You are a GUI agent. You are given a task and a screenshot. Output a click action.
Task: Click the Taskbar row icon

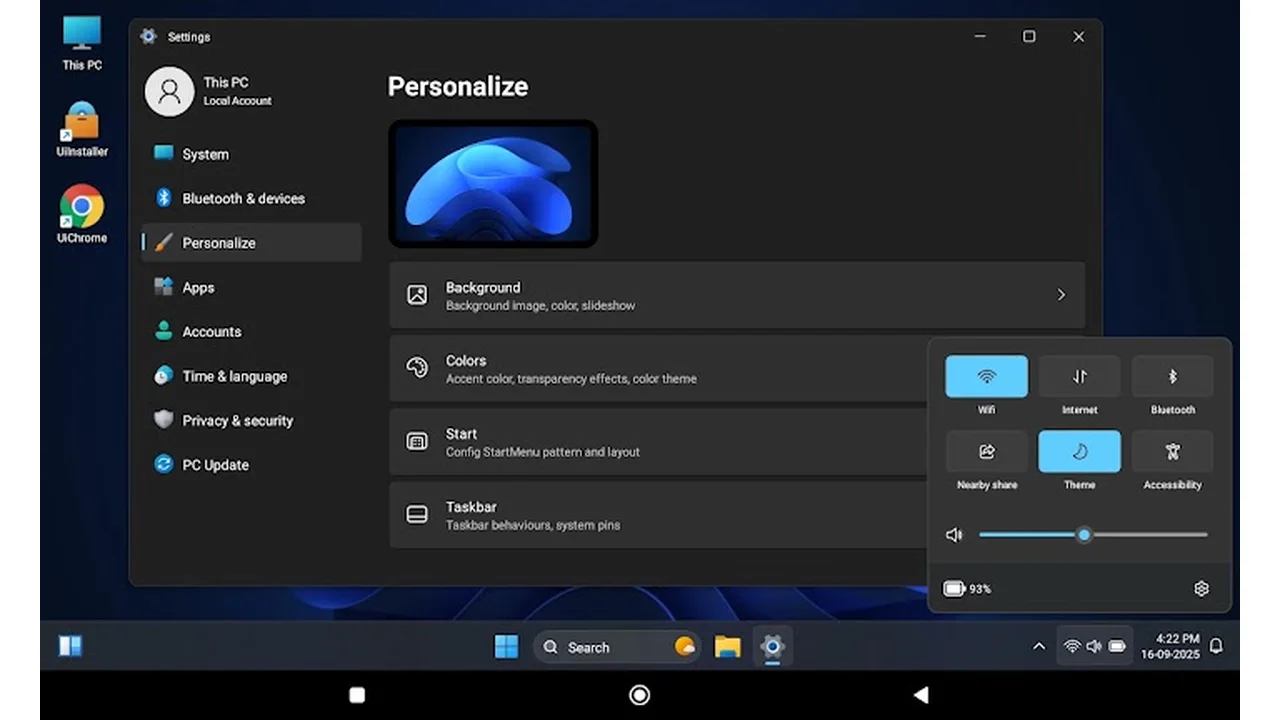click(417, 514)
